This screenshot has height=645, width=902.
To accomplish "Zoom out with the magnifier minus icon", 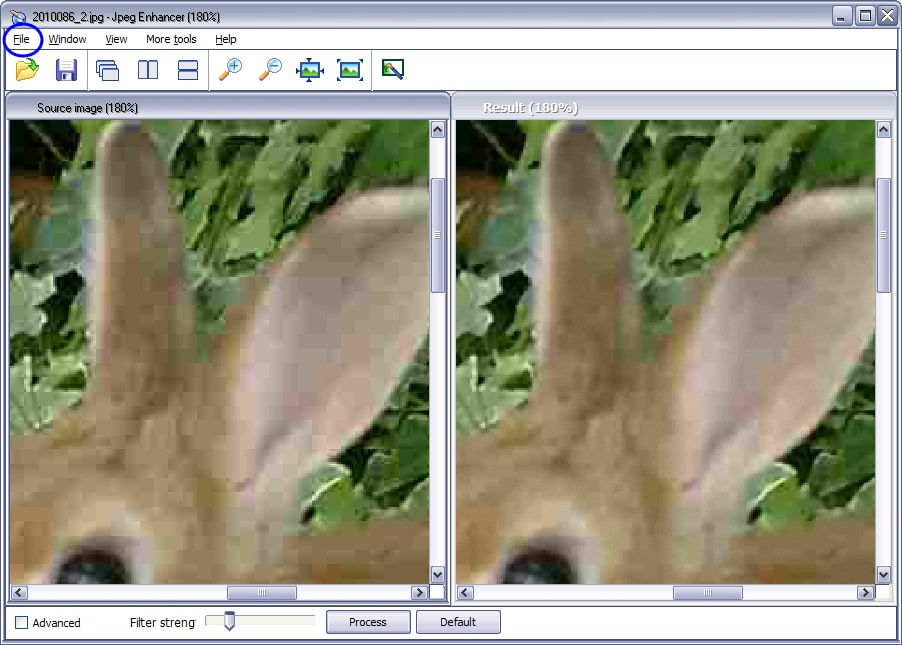I will pos(270,70).
